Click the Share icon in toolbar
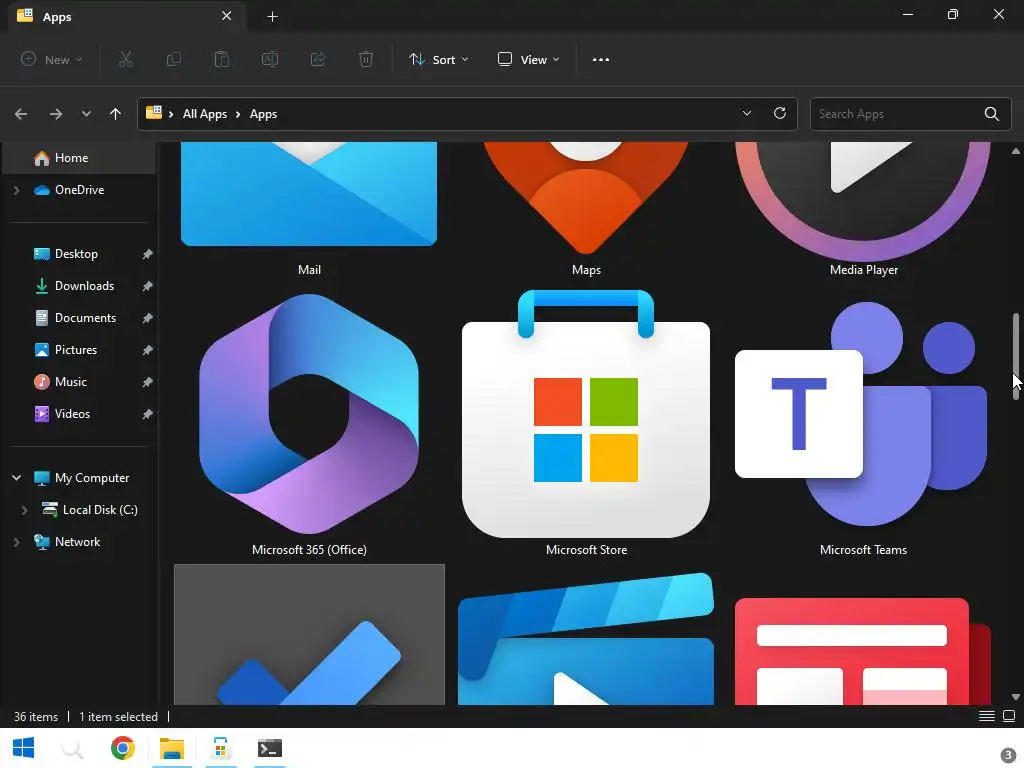 point(318,59)
